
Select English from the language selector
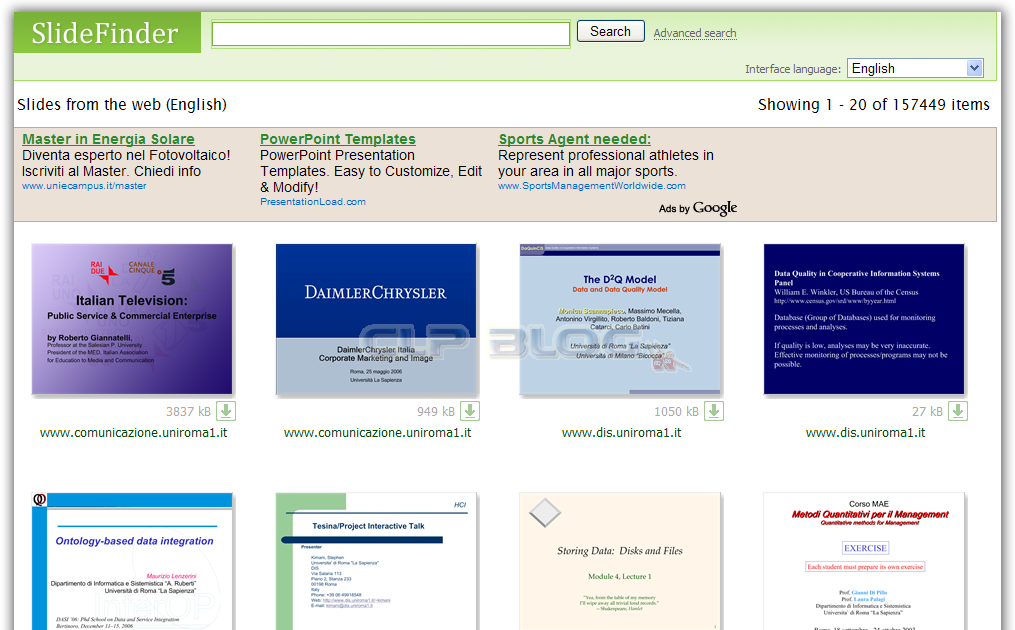914,68
